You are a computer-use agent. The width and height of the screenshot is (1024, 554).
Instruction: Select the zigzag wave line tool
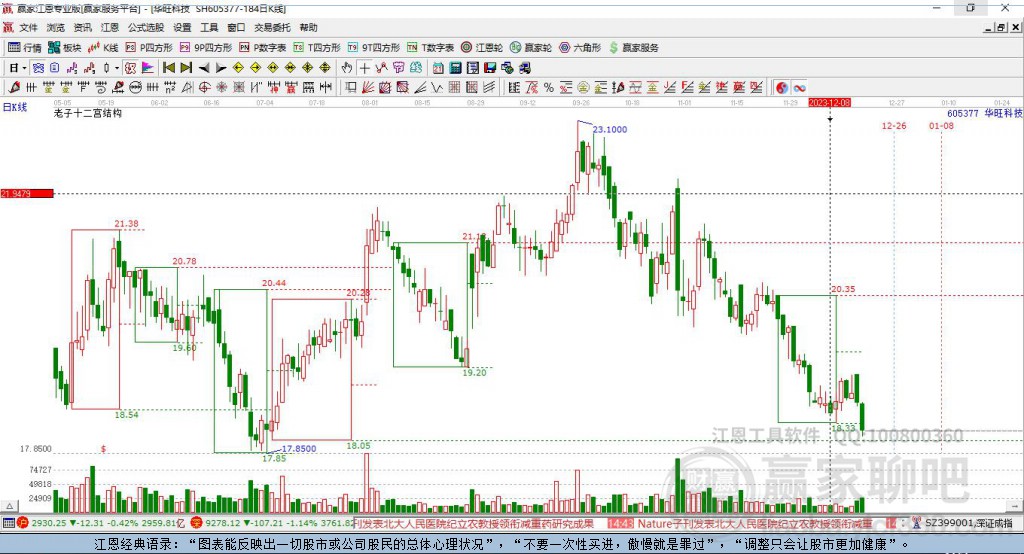tap(436, 88)
